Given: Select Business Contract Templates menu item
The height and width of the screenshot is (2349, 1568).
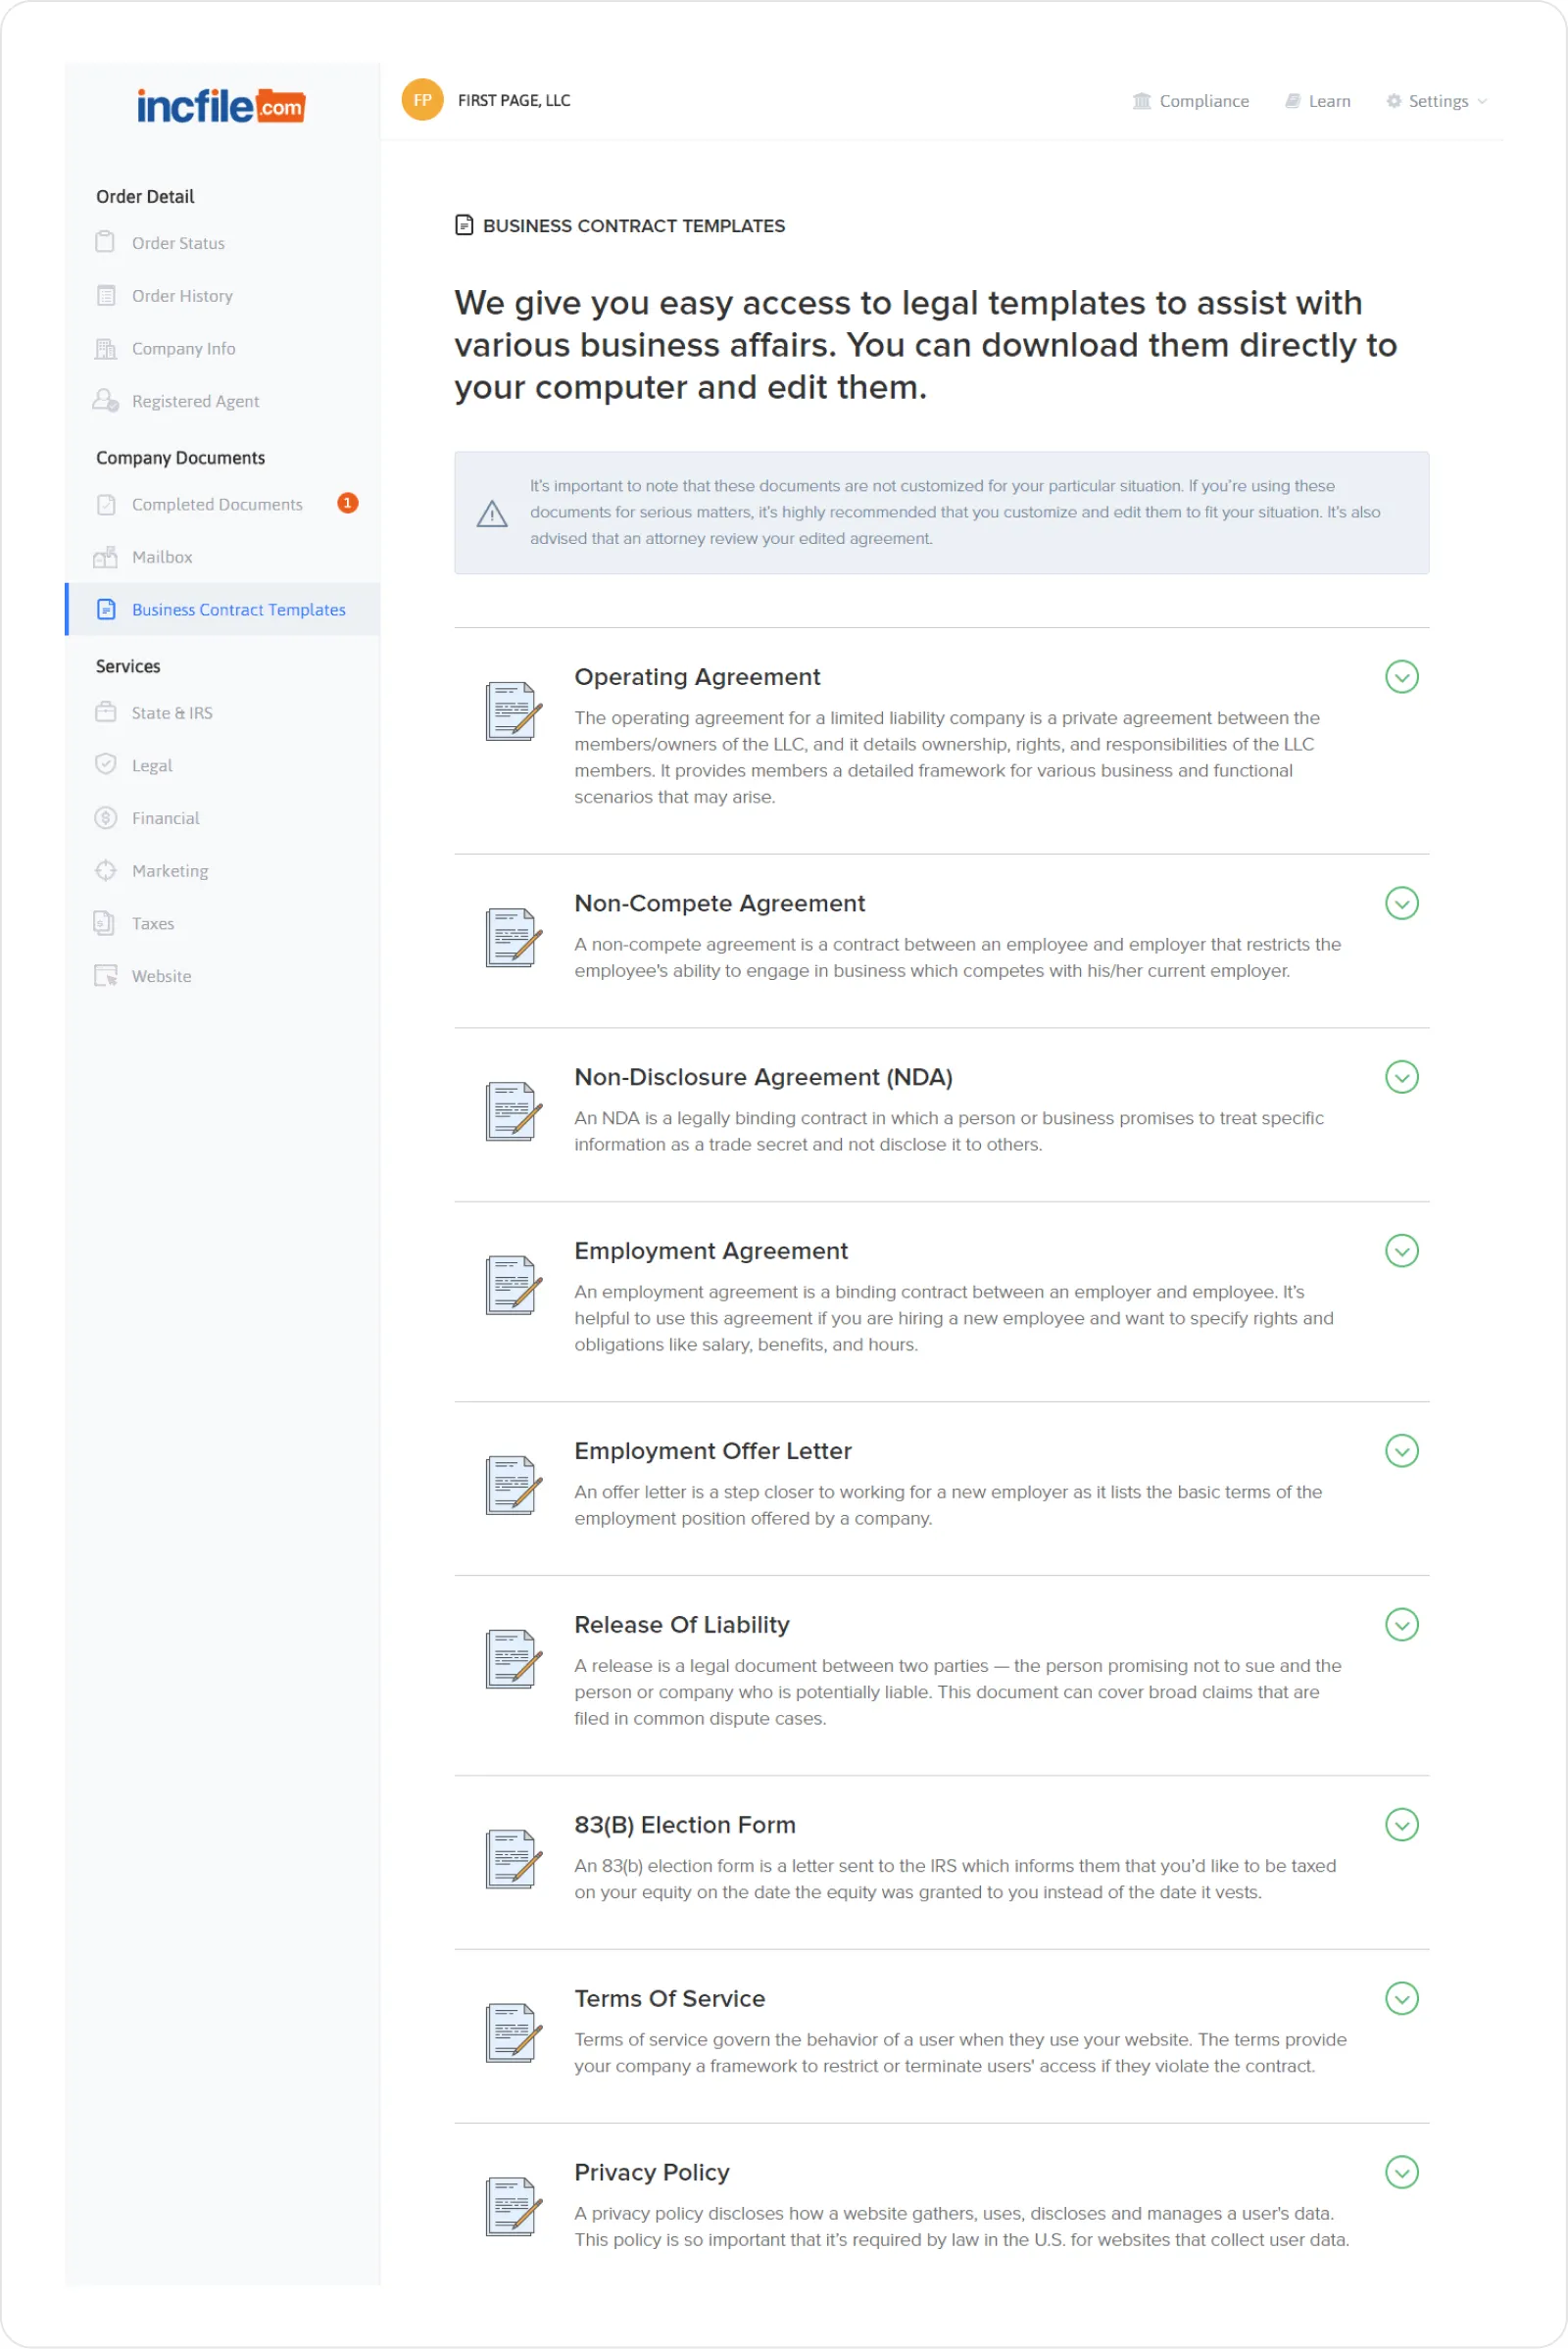Looking at the screenshot, I should (238, 610).
